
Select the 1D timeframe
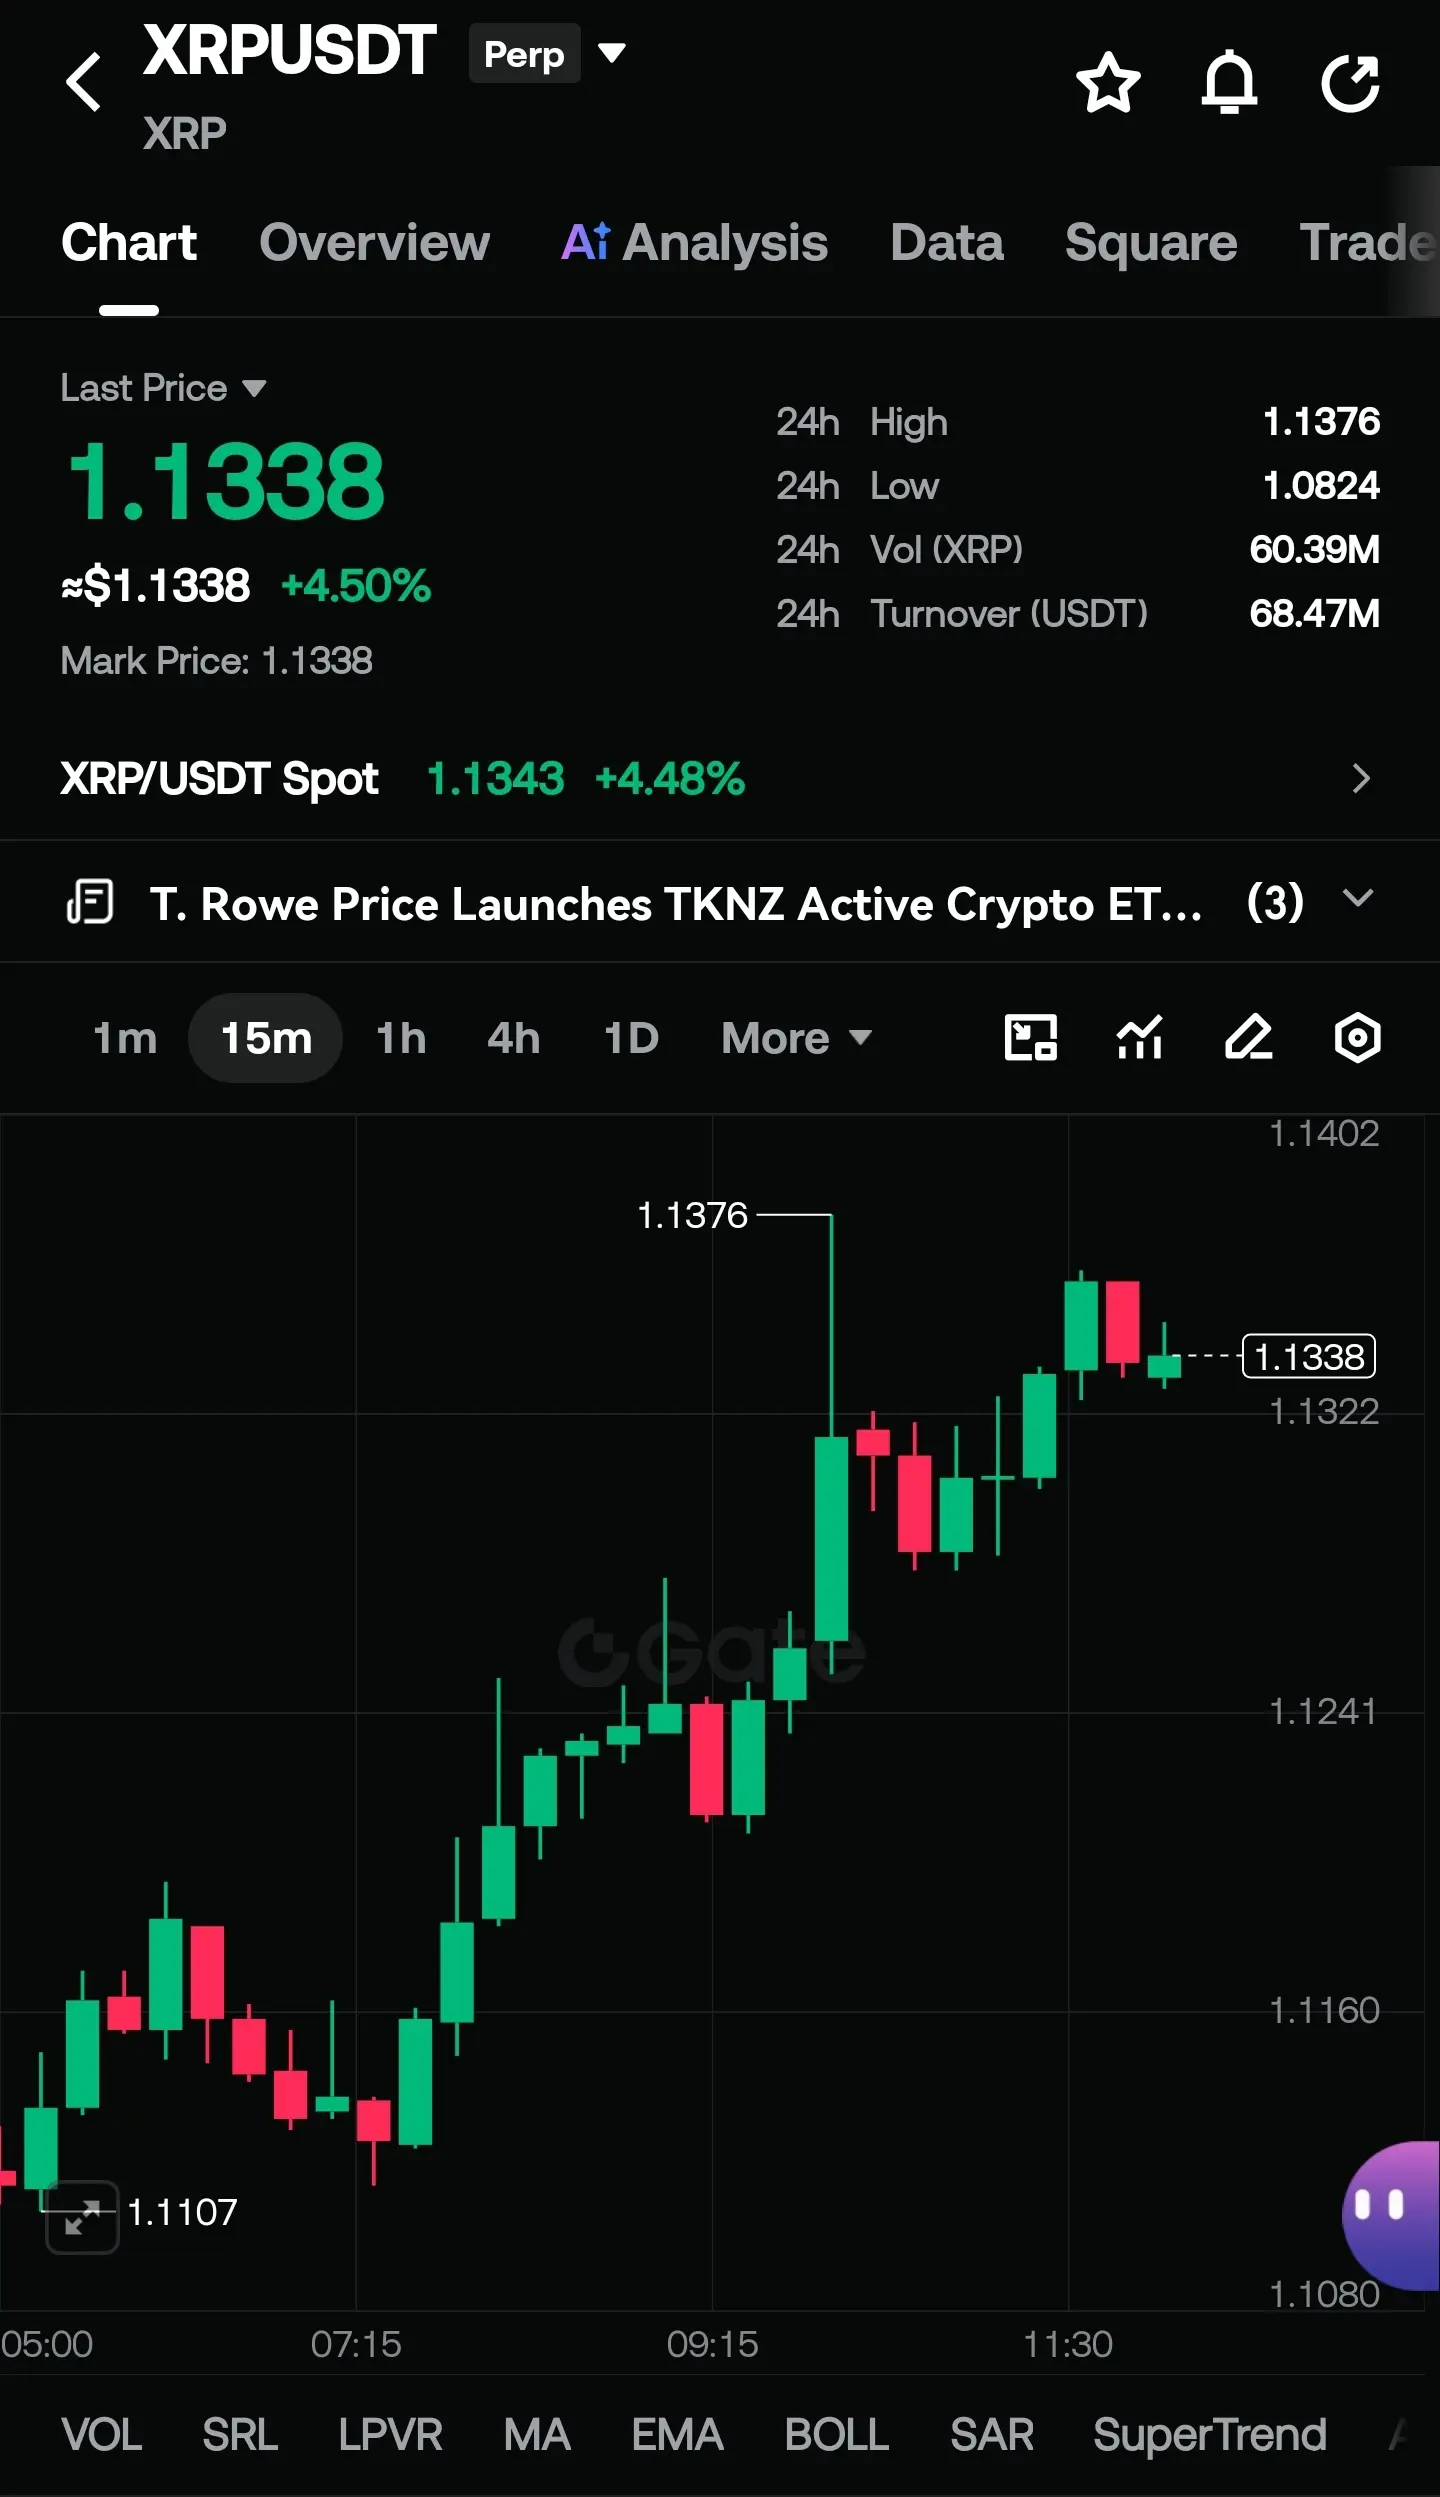pos(631,1038)
